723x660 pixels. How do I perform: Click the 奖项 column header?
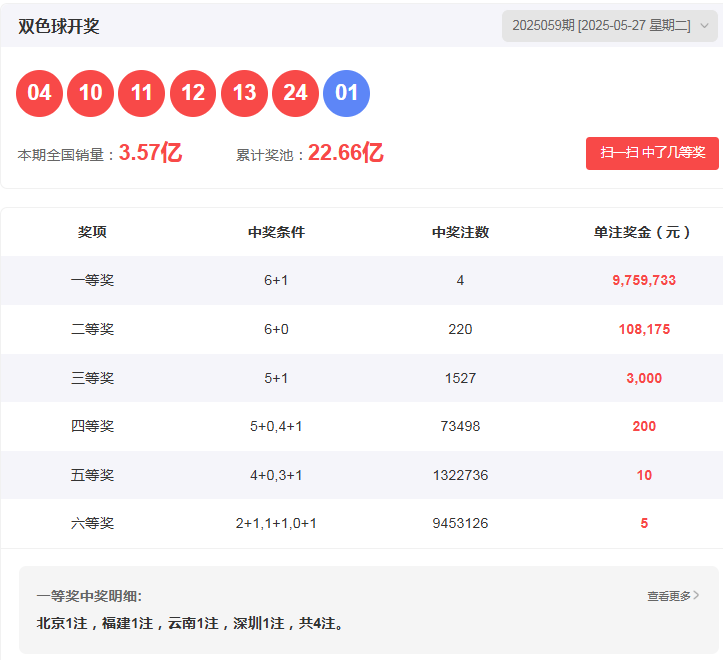coord(92,232)
